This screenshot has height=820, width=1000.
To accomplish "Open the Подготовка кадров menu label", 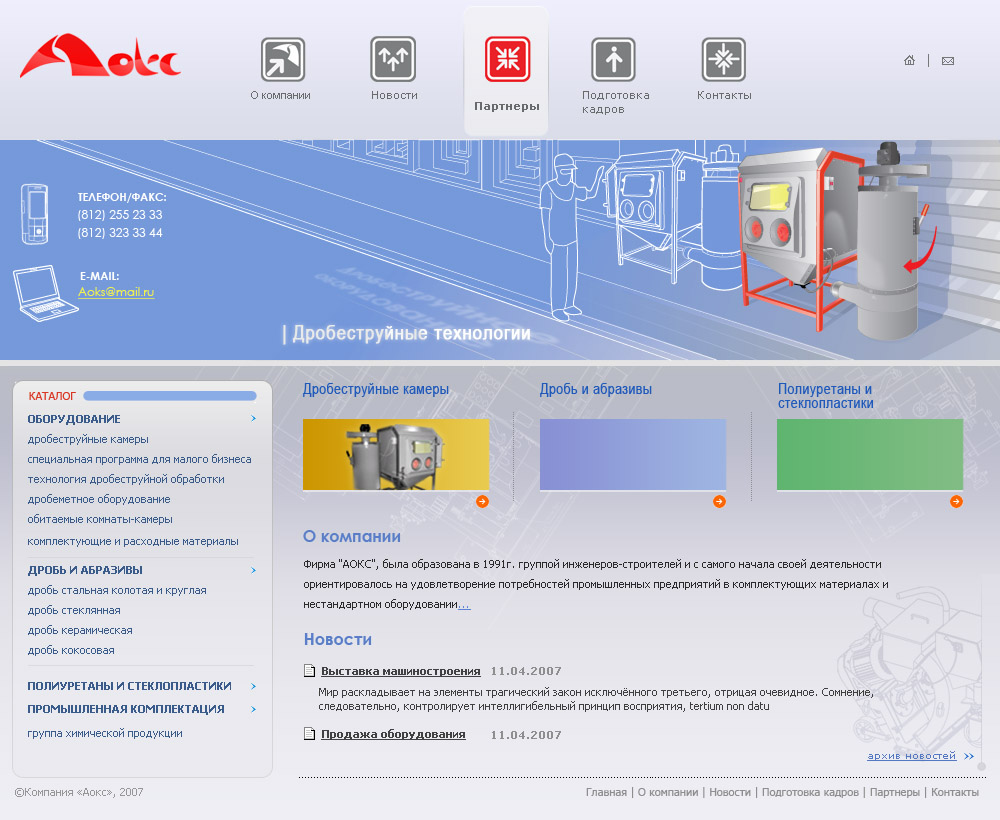I will click(615, 102).
